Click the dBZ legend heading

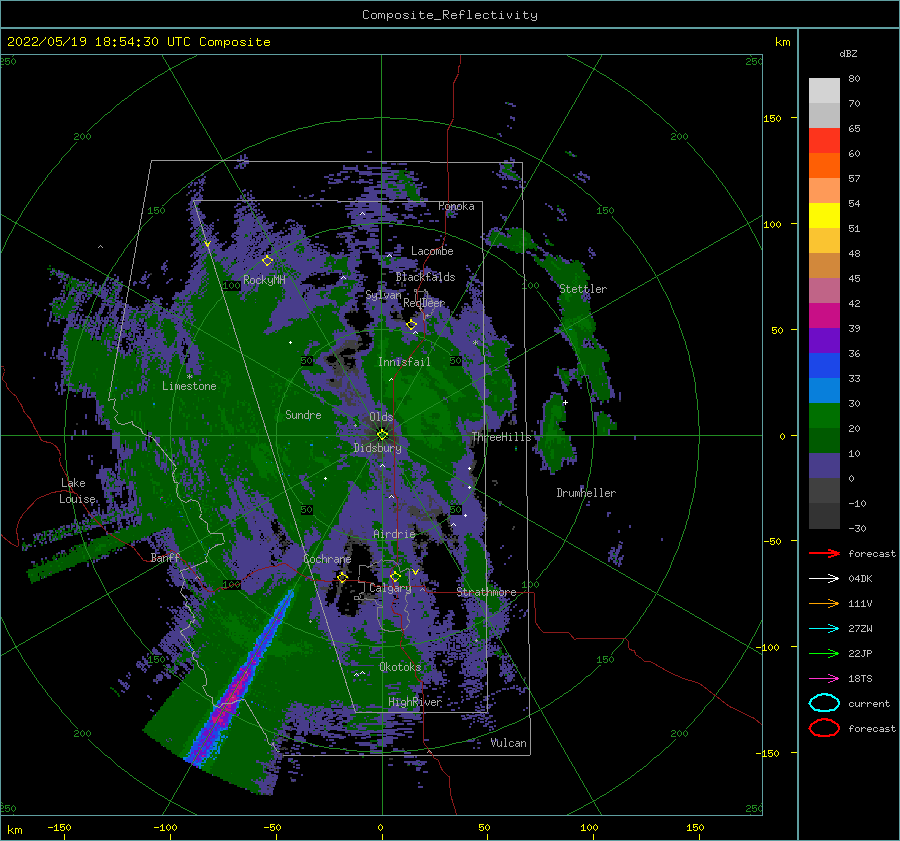tap(848, 53)
